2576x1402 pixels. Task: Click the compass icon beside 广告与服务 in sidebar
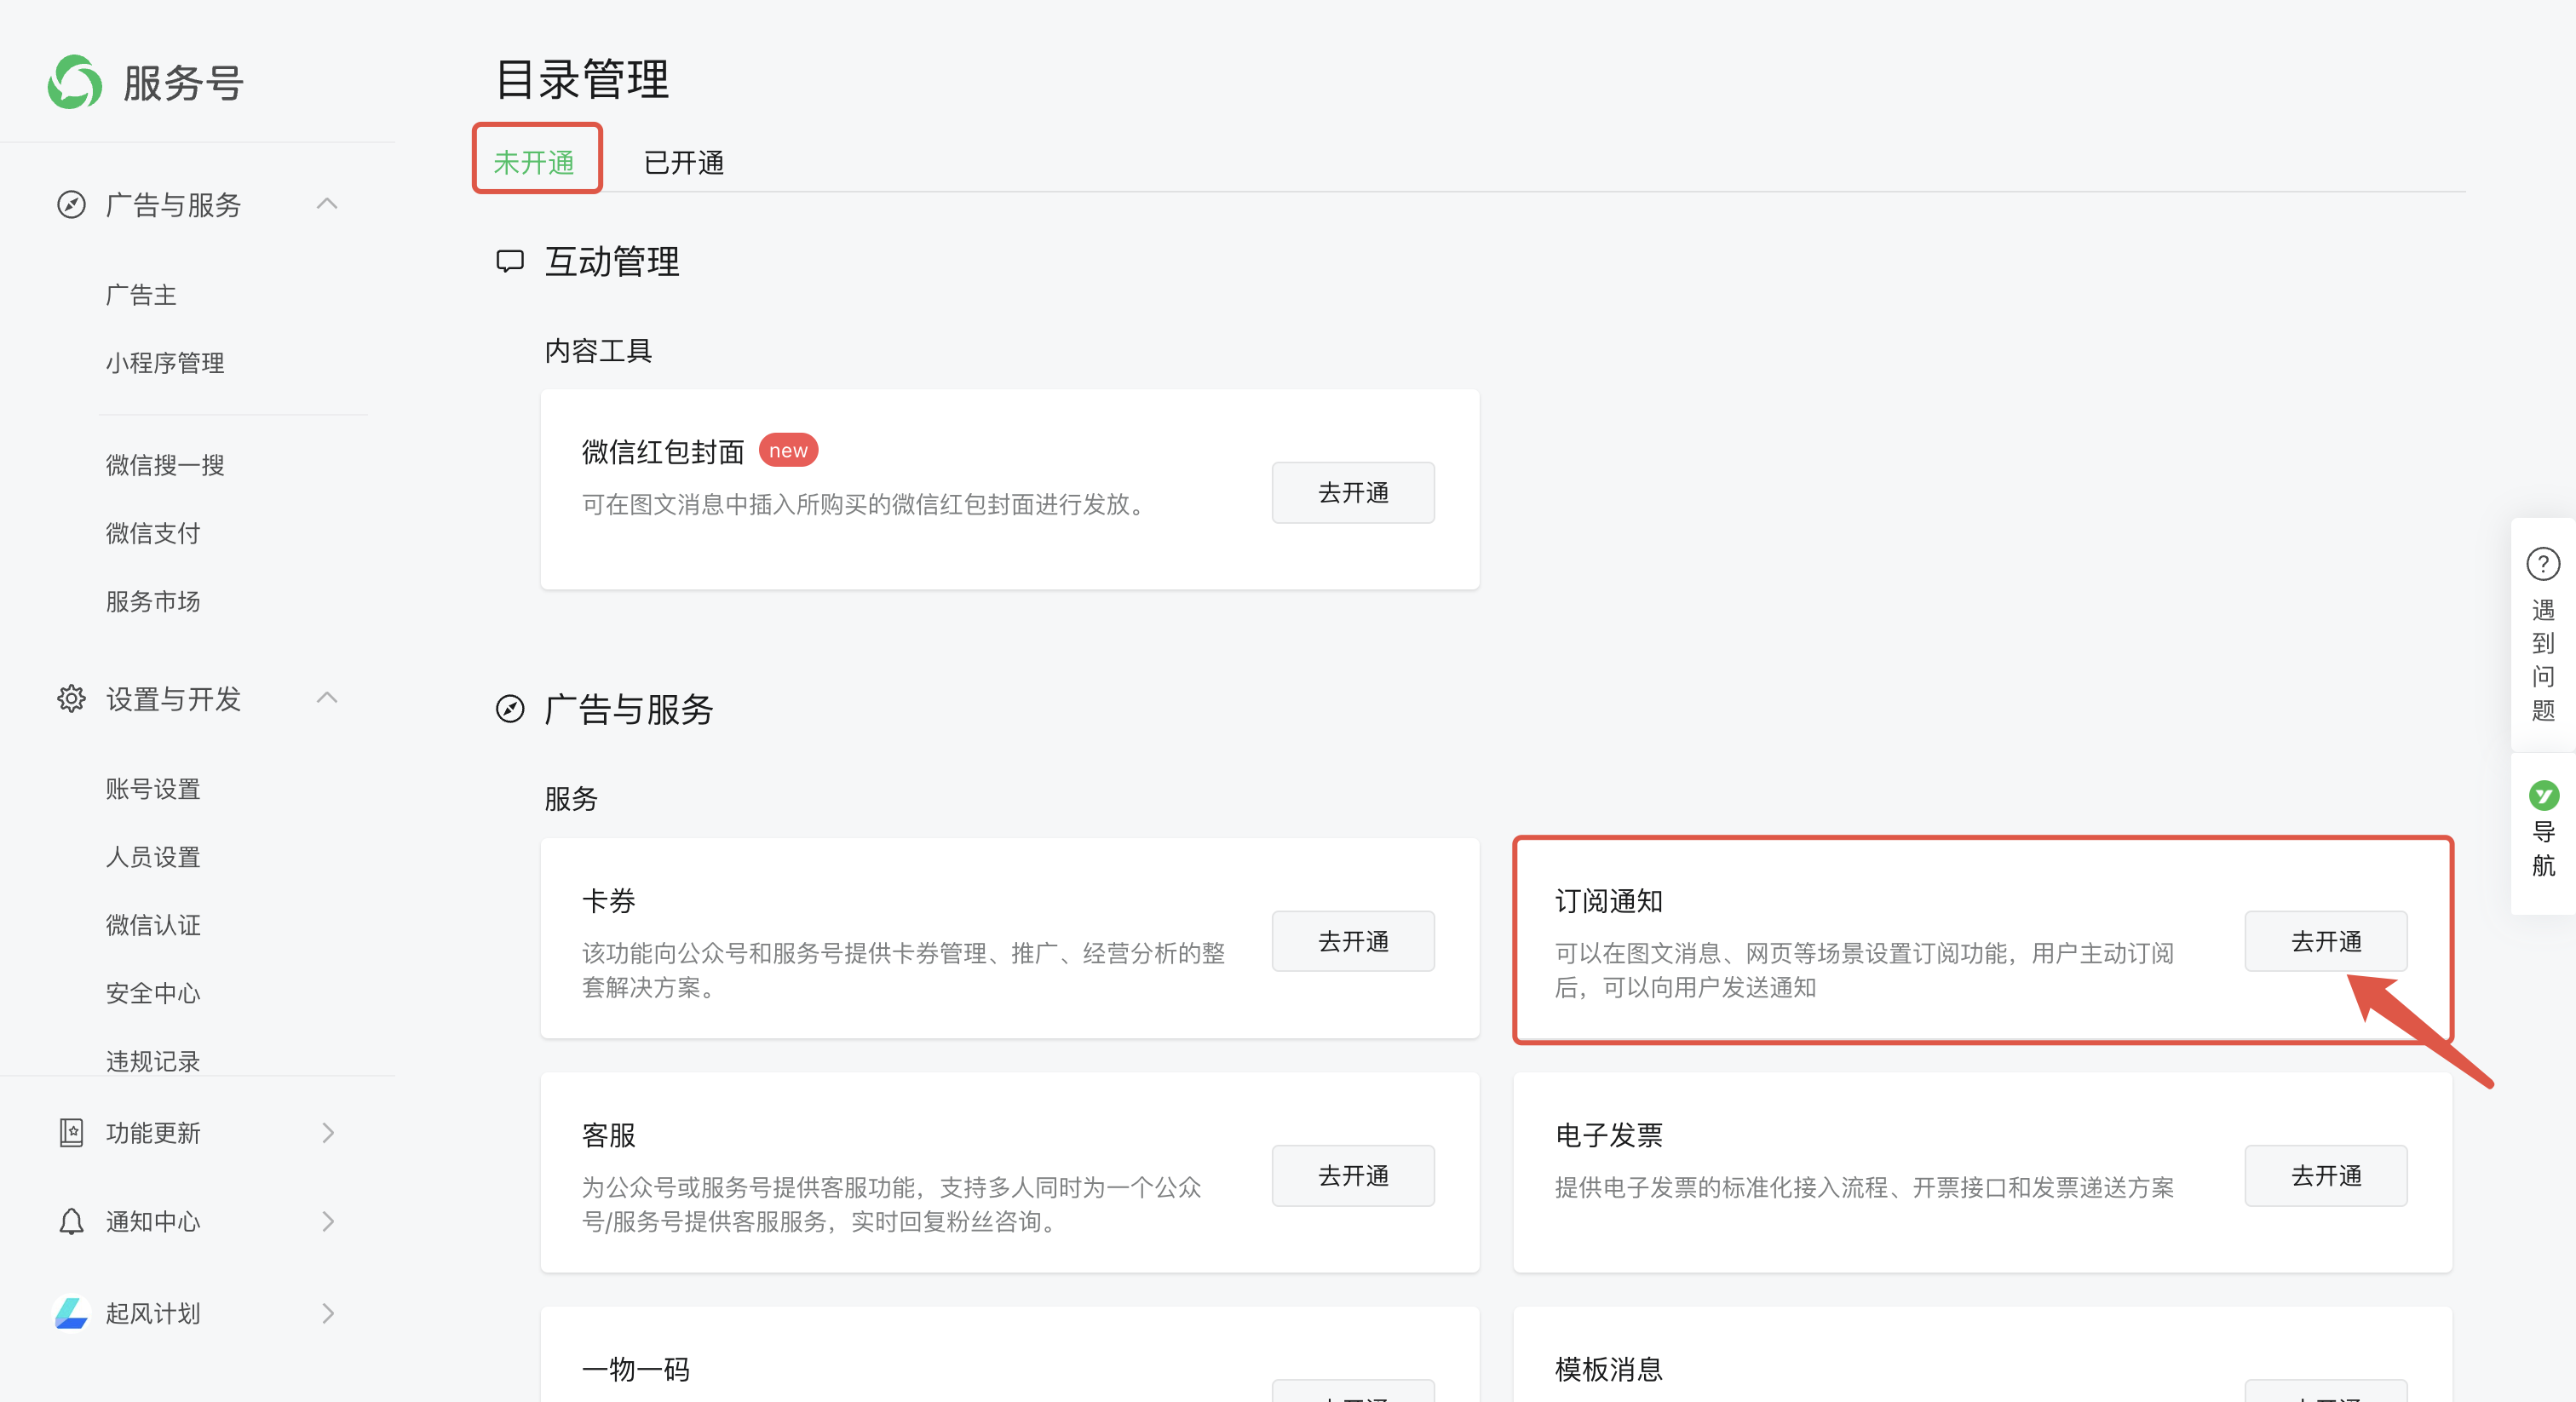tap(71, 205)
